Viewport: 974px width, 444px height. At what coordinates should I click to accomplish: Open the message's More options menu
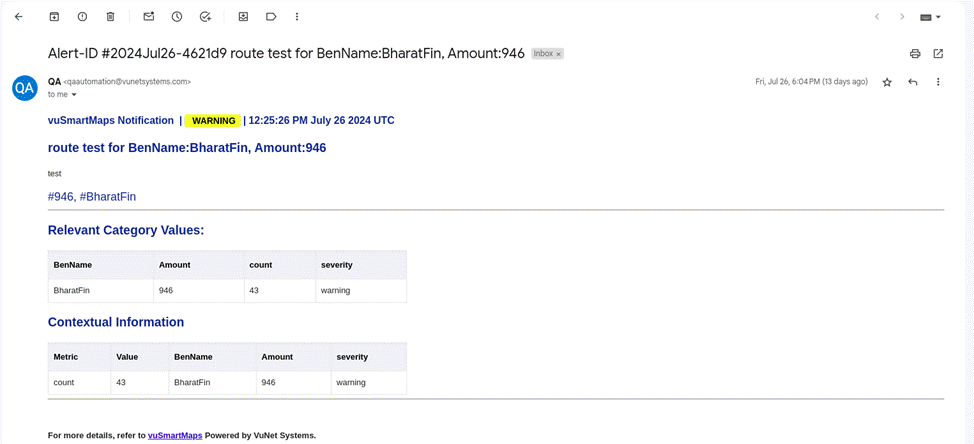click(x=938, y=82)
